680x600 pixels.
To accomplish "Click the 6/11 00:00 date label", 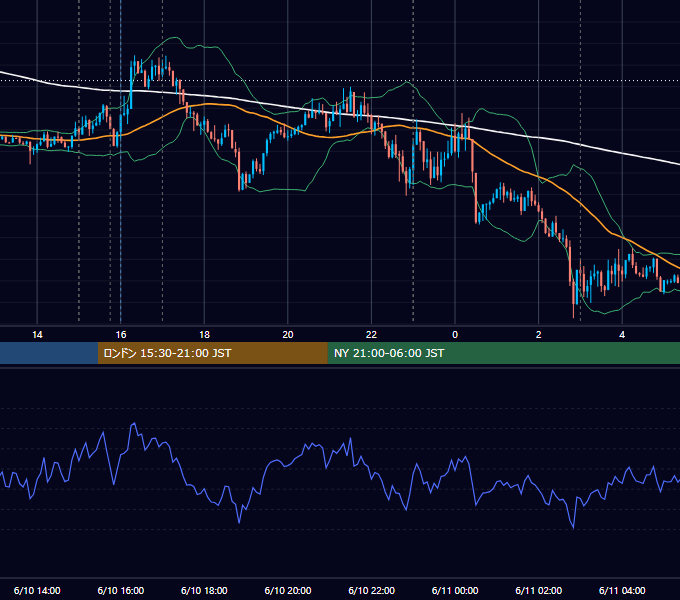I will [x=455, y=590].
